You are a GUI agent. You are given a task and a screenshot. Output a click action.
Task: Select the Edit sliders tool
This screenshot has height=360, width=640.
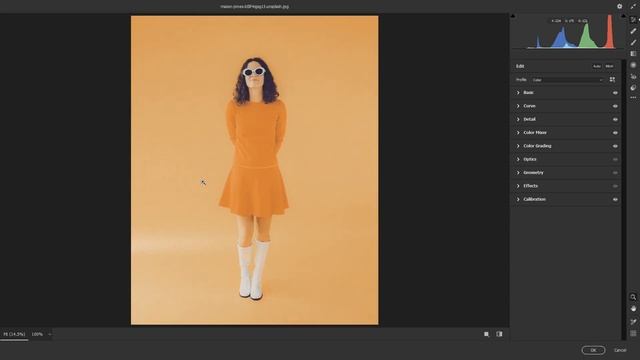(x=633, y=20)
